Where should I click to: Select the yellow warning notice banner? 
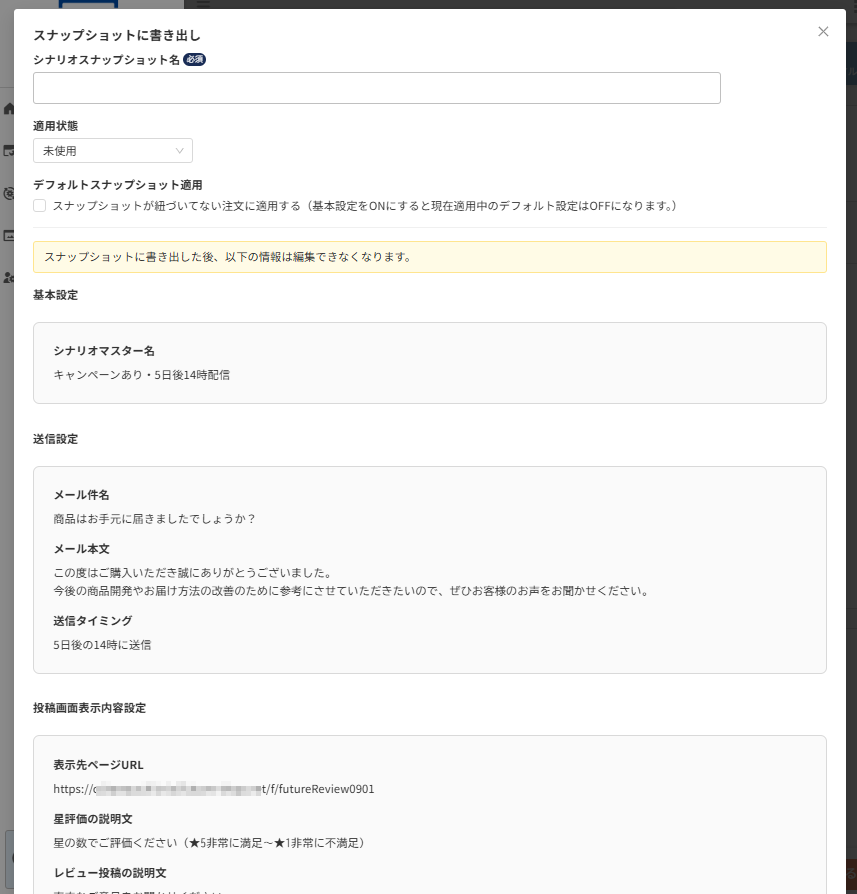(429, 257)
